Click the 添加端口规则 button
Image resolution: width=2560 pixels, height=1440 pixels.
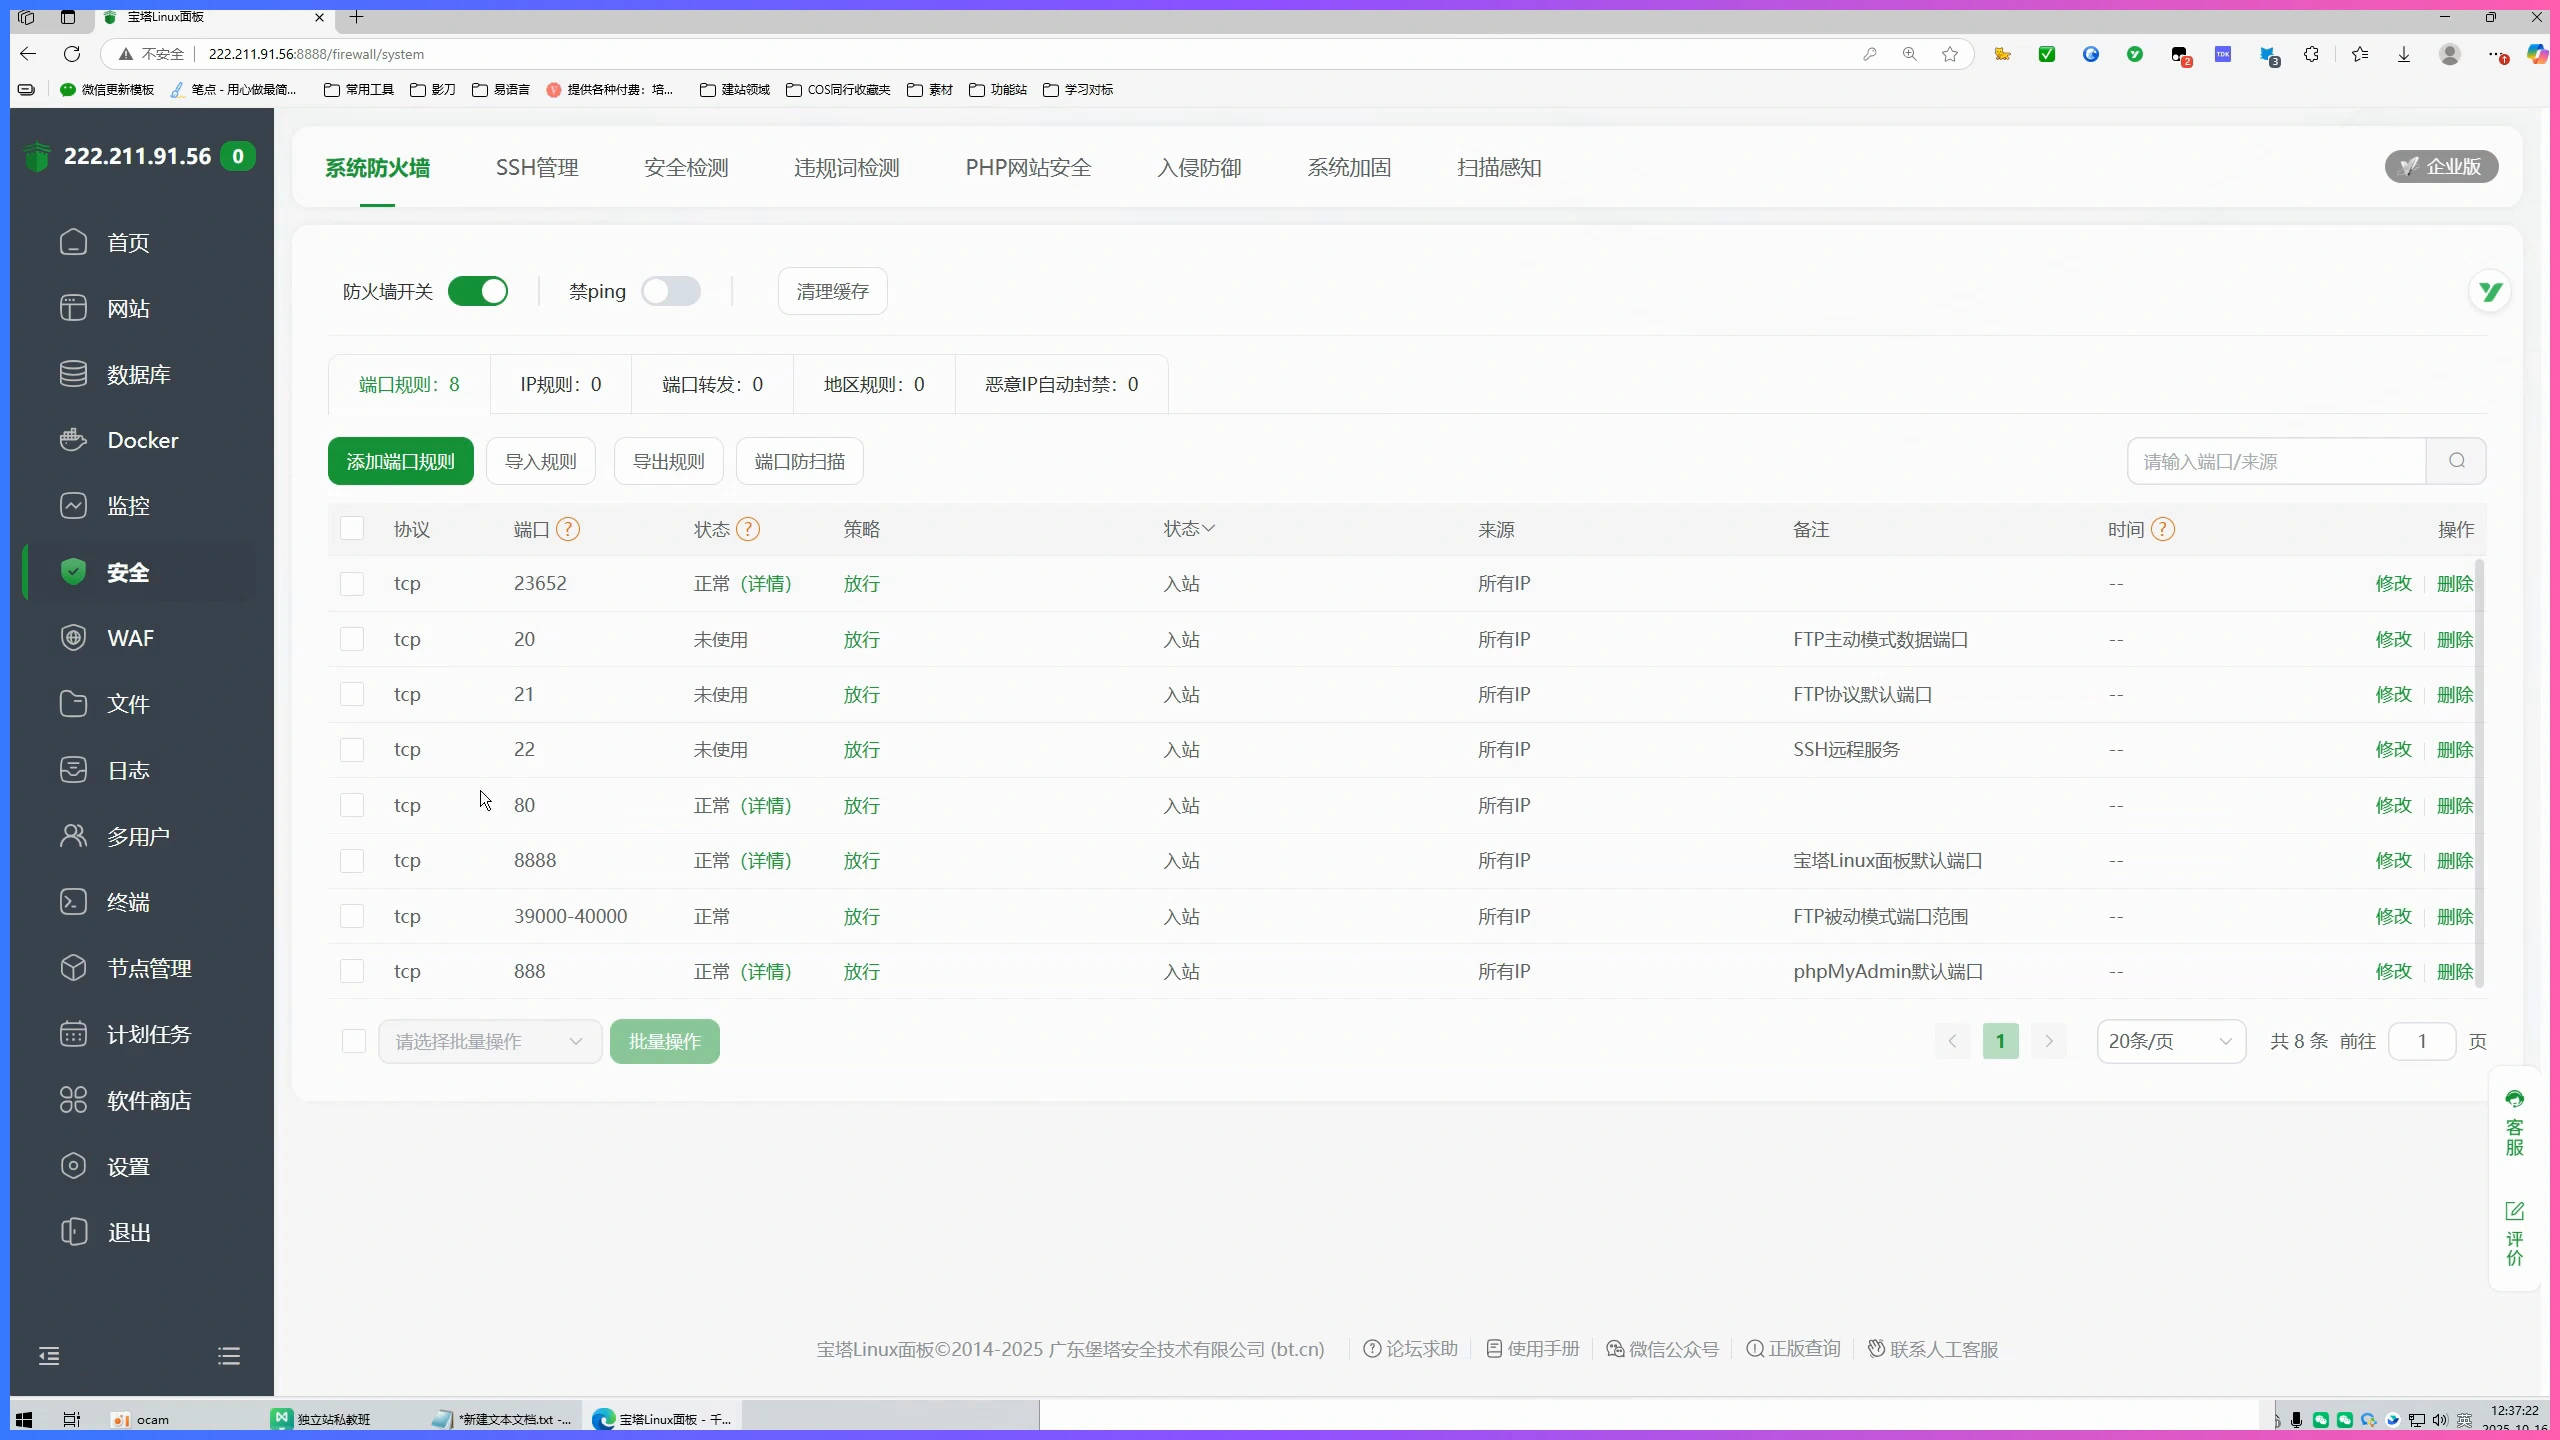(401, 461)
